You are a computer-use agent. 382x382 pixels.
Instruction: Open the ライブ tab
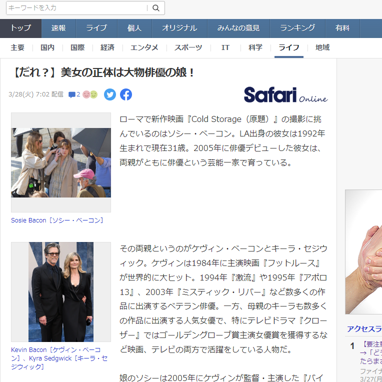tap(97, 28)
